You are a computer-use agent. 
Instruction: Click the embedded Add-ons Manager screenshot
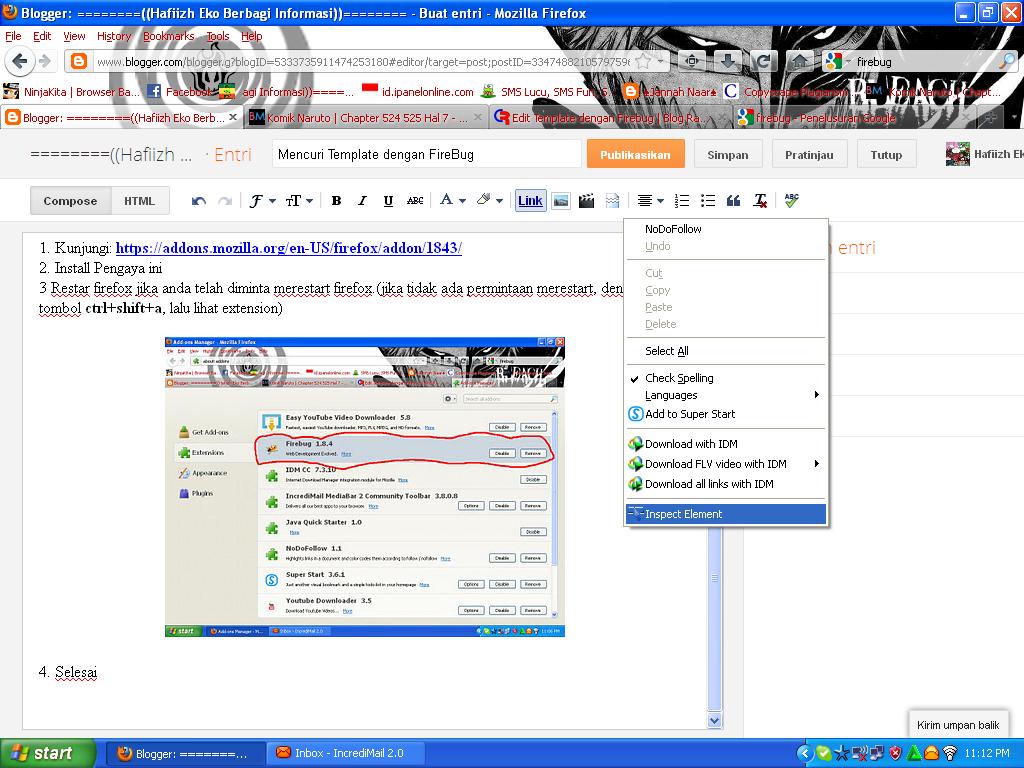(364, 487)
